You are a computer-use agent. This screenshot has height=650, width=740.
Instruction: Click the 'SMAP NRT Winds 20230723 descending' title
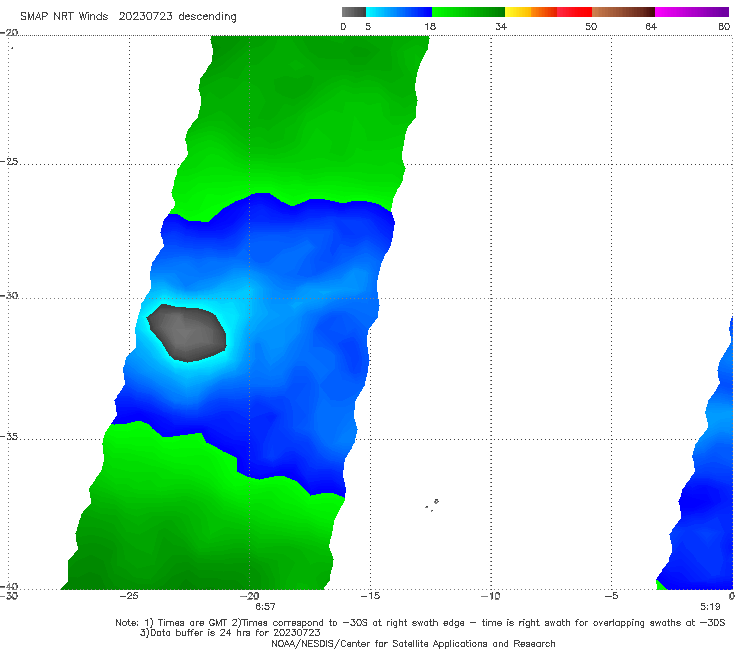point(128,17)
